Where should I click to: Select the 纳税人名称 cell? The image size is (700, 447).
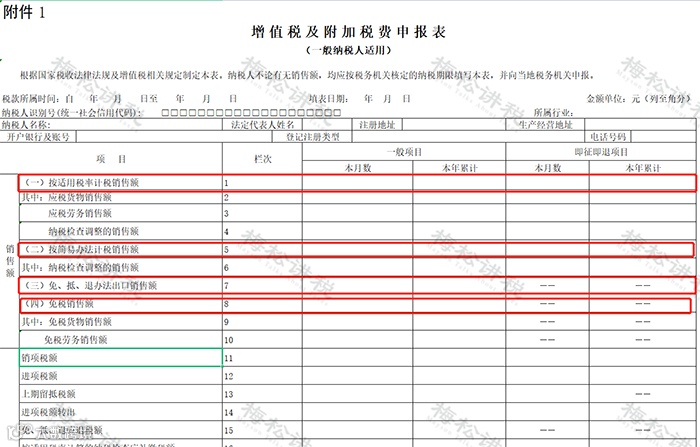tap(111, 125)
